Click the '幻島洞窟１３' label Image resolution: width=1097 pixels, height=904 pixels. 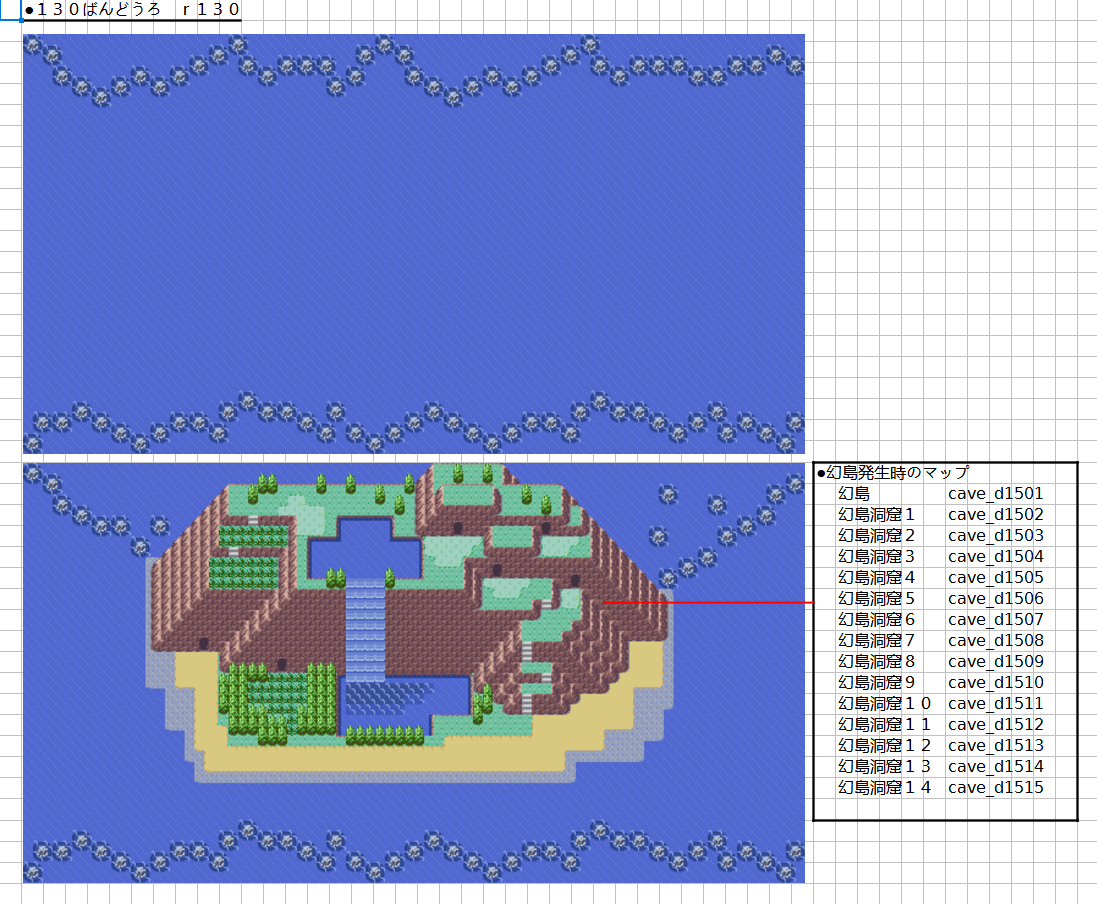tap(884, 766)
